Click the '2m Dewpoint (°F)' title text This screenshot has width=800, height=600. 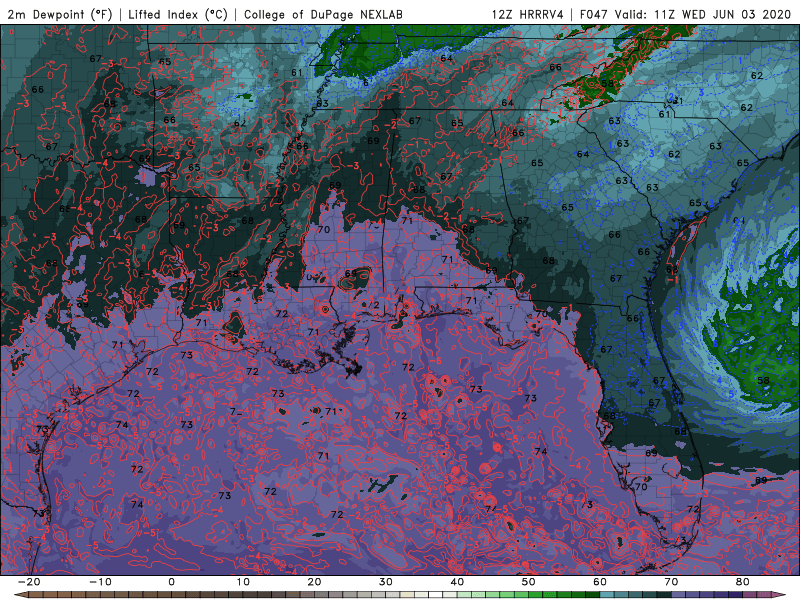click(60, 14)
